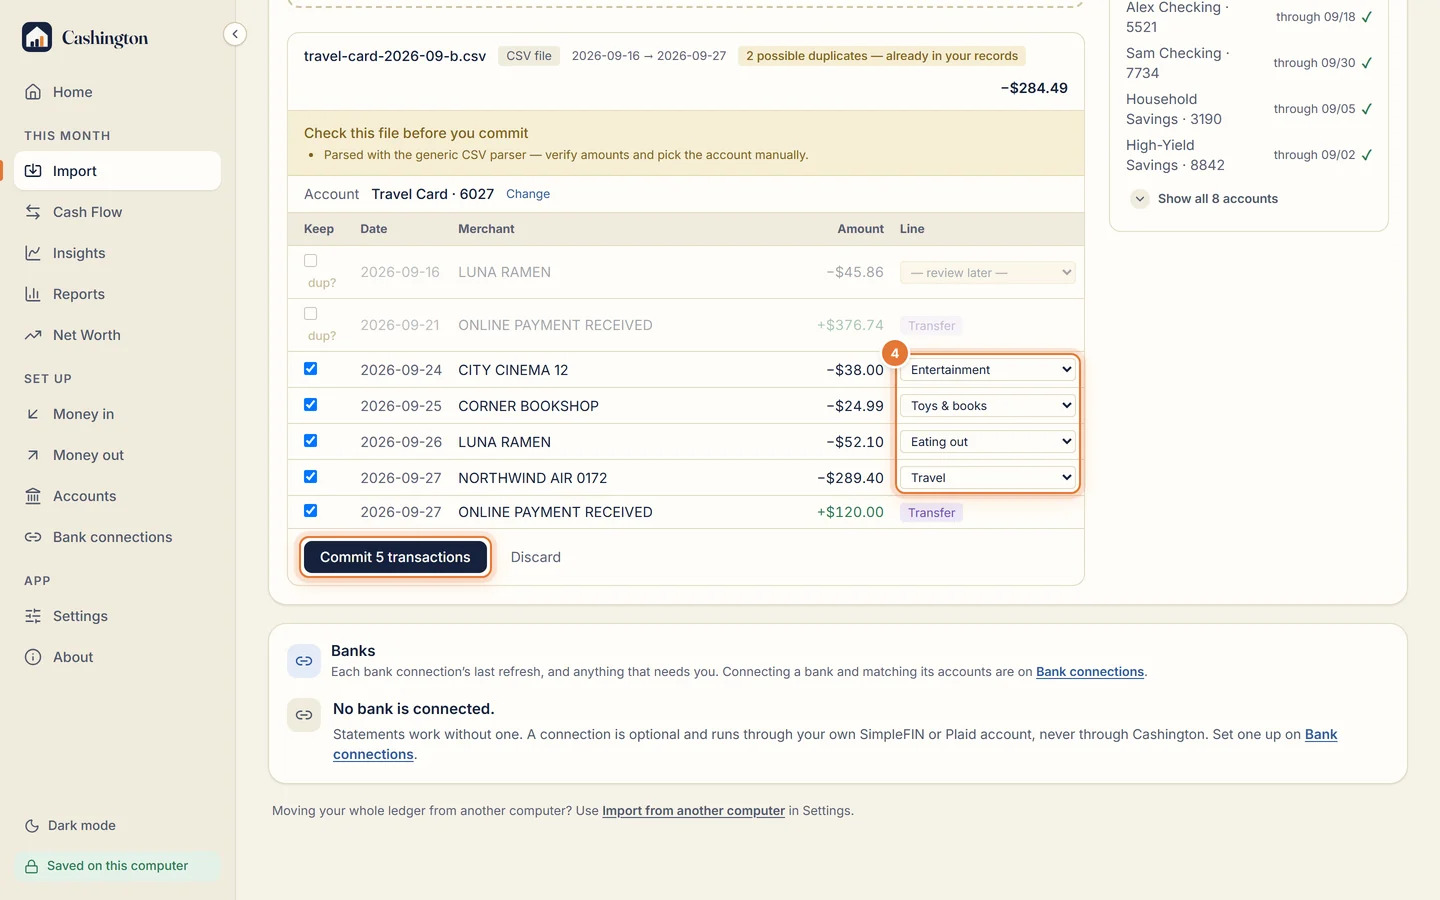Screen dimensions: 1440x900
Task: Open Net Worth page
Action: [117, 335]
